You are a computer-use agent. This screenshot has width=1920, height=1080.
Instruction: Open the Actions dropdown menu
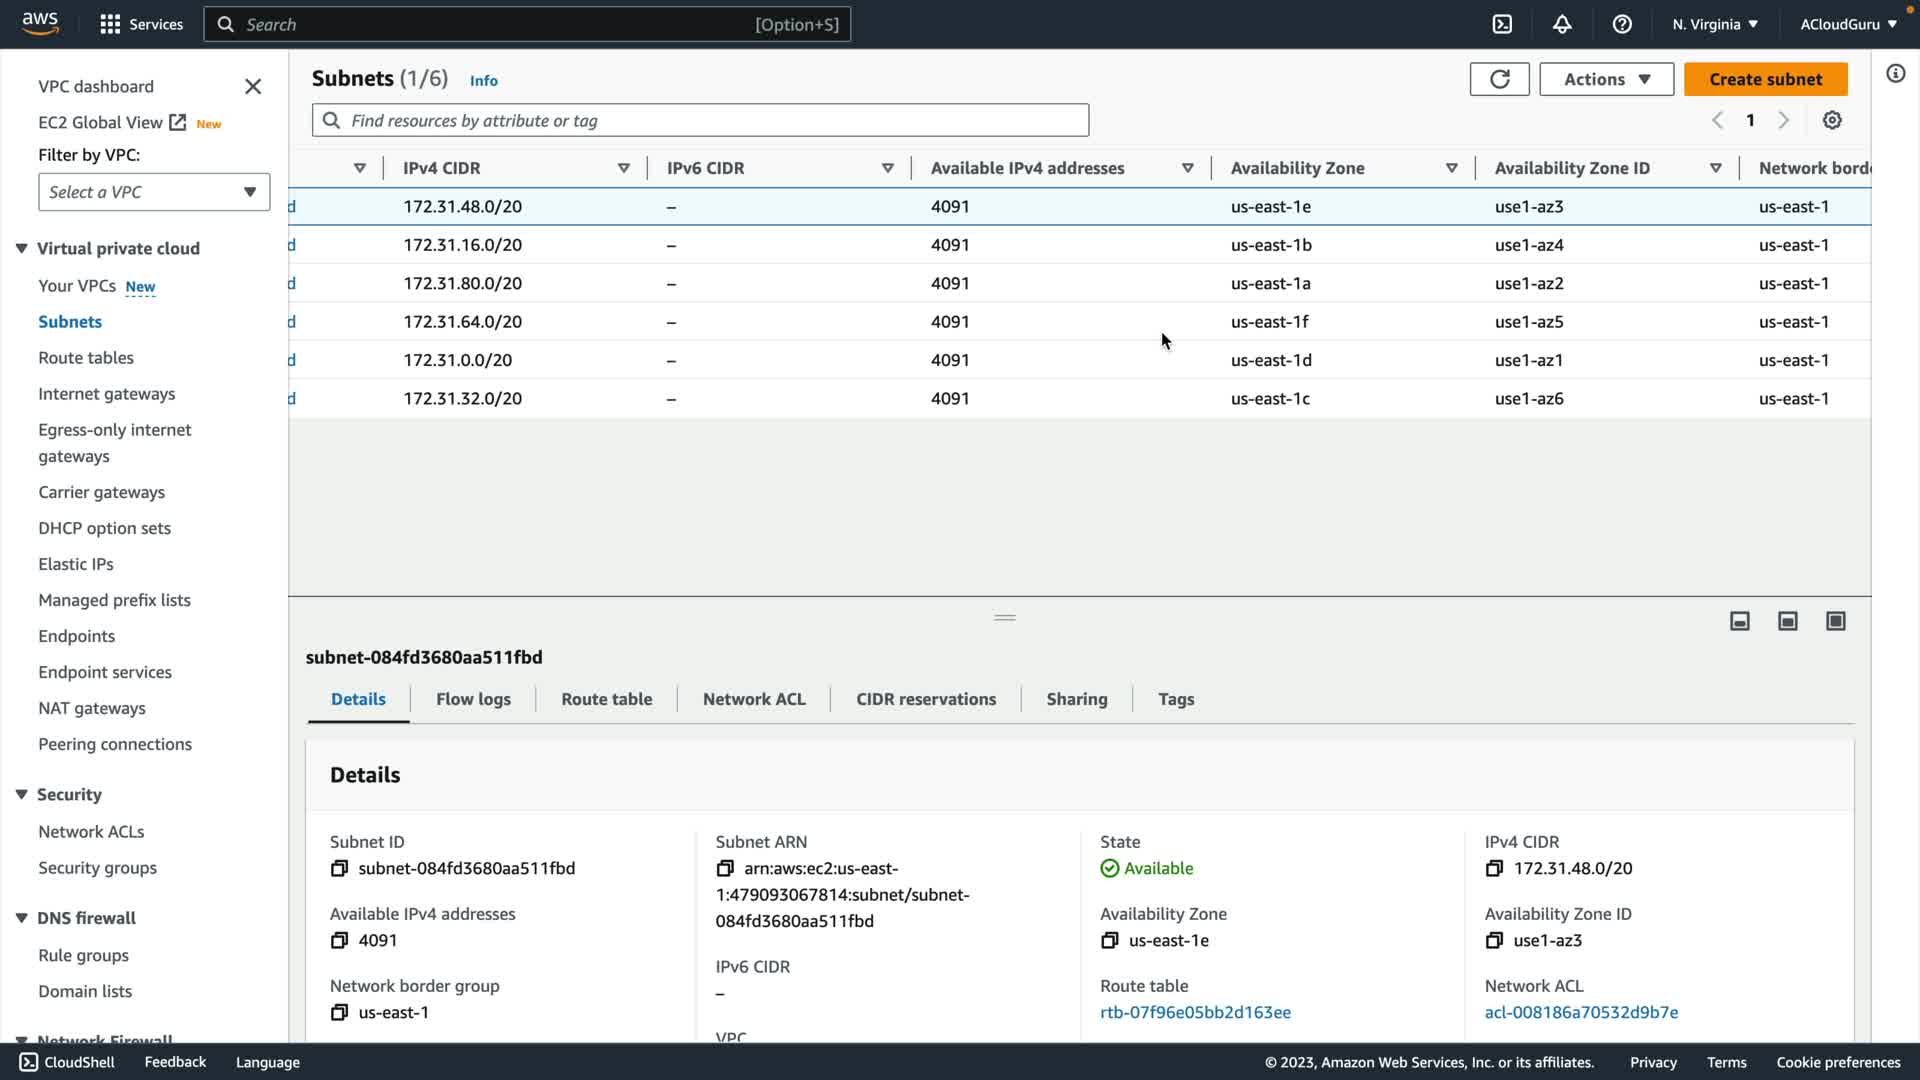(x=1606, y=79)
